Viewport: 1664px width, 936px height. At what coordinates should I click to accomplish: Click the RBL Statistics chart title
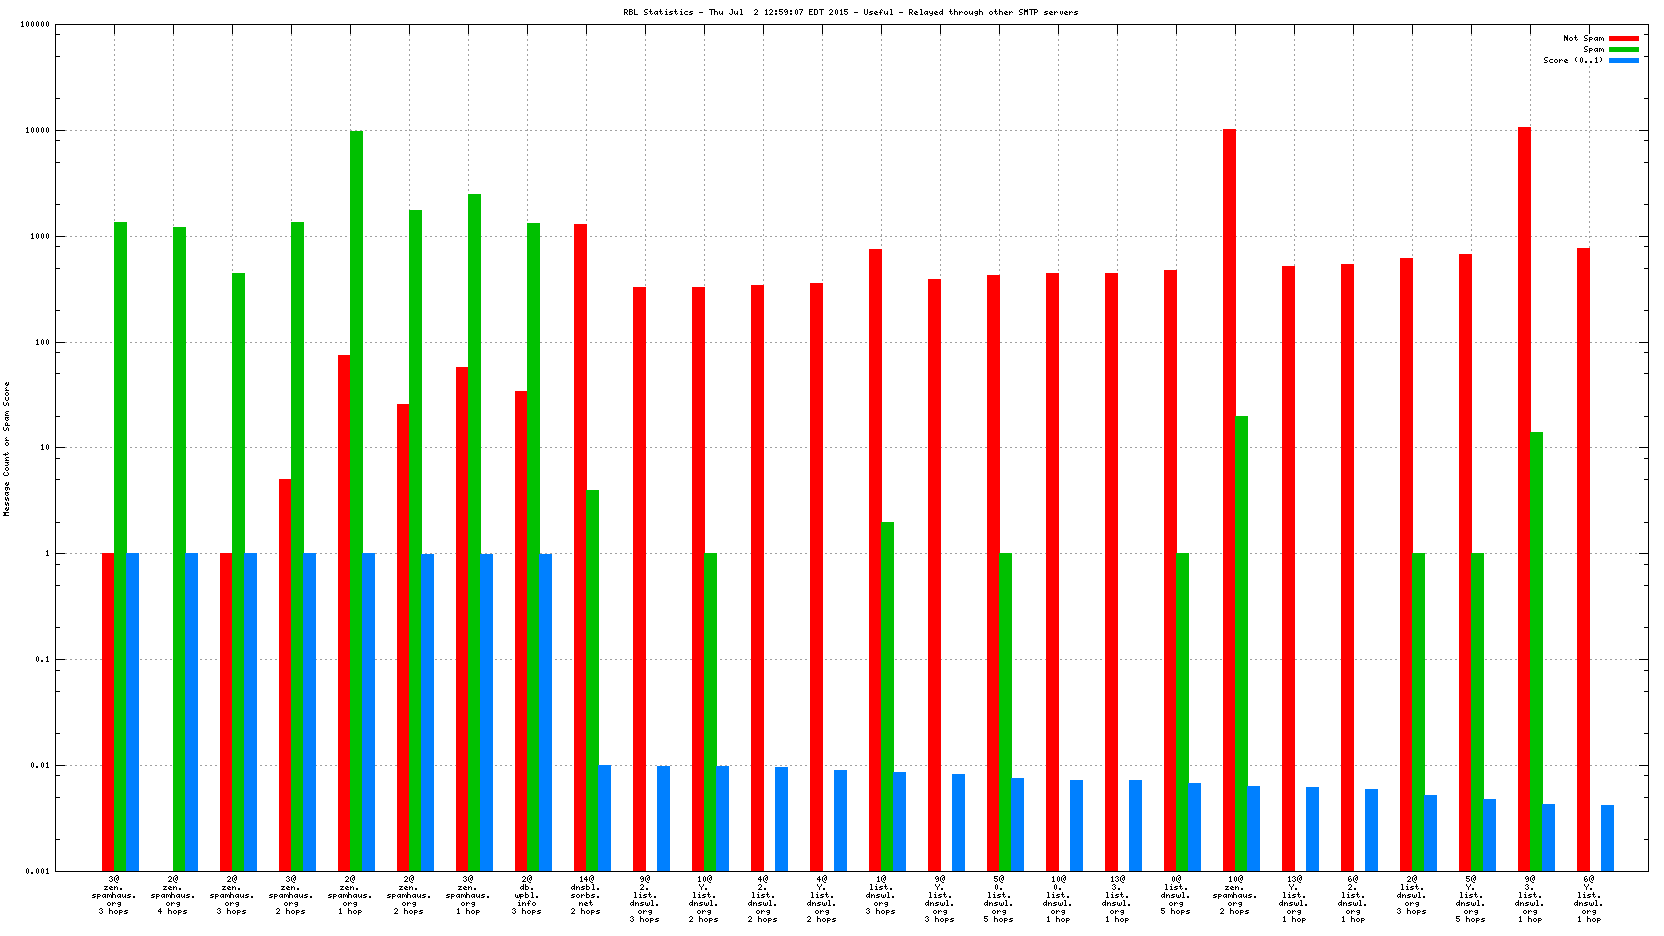850,12
